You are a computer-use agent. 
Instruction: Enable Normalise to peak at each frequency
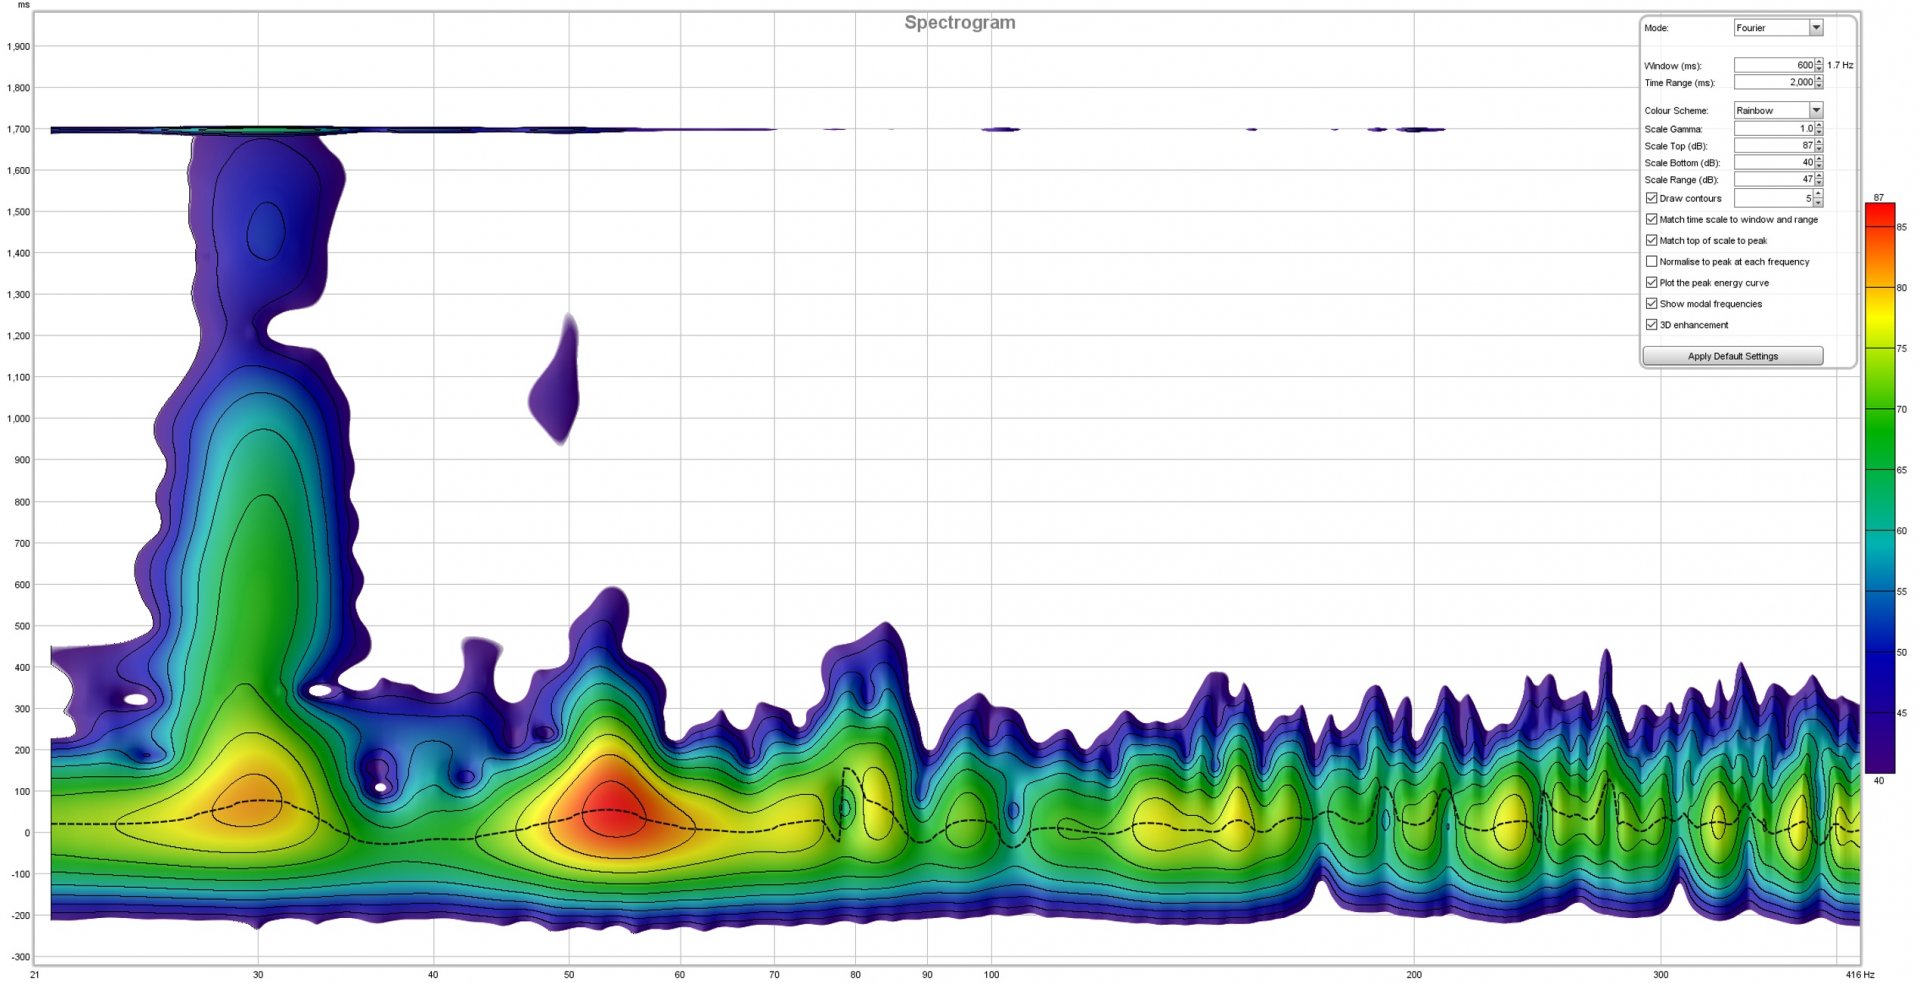[1651, 261]
